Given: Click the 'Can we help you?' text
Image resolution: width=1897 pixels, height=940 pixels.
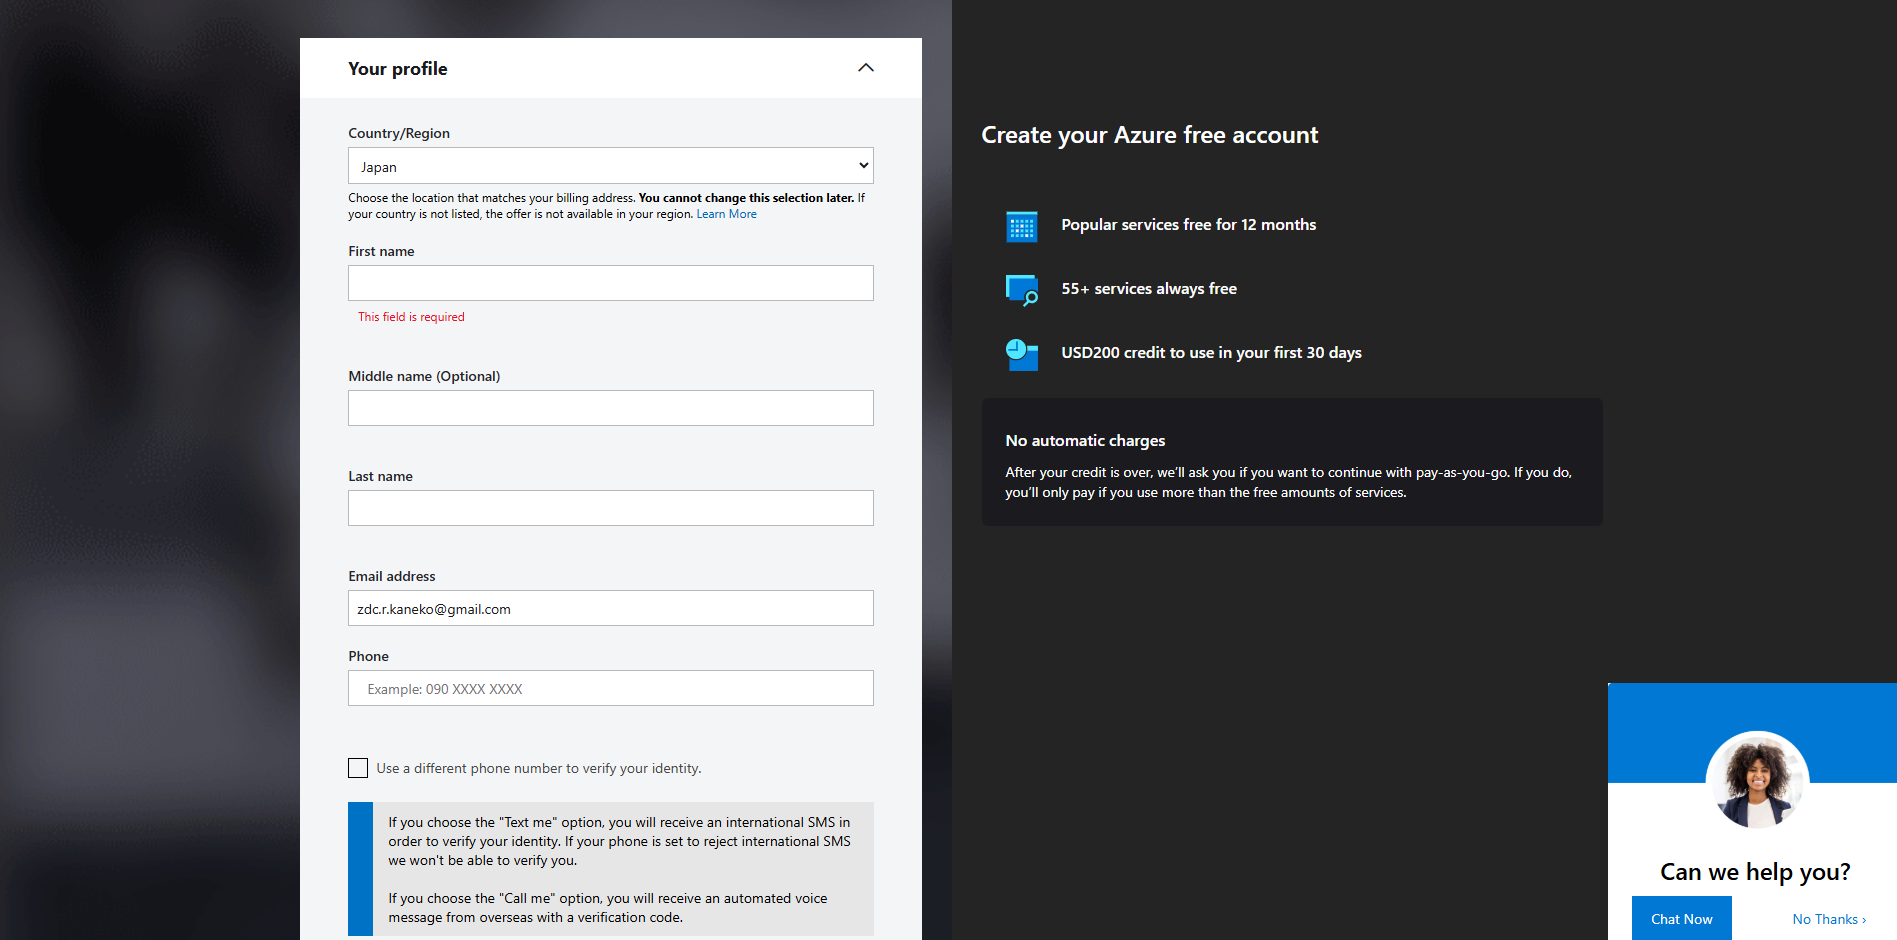Looking at the screenshot, I should (1754, 872).
